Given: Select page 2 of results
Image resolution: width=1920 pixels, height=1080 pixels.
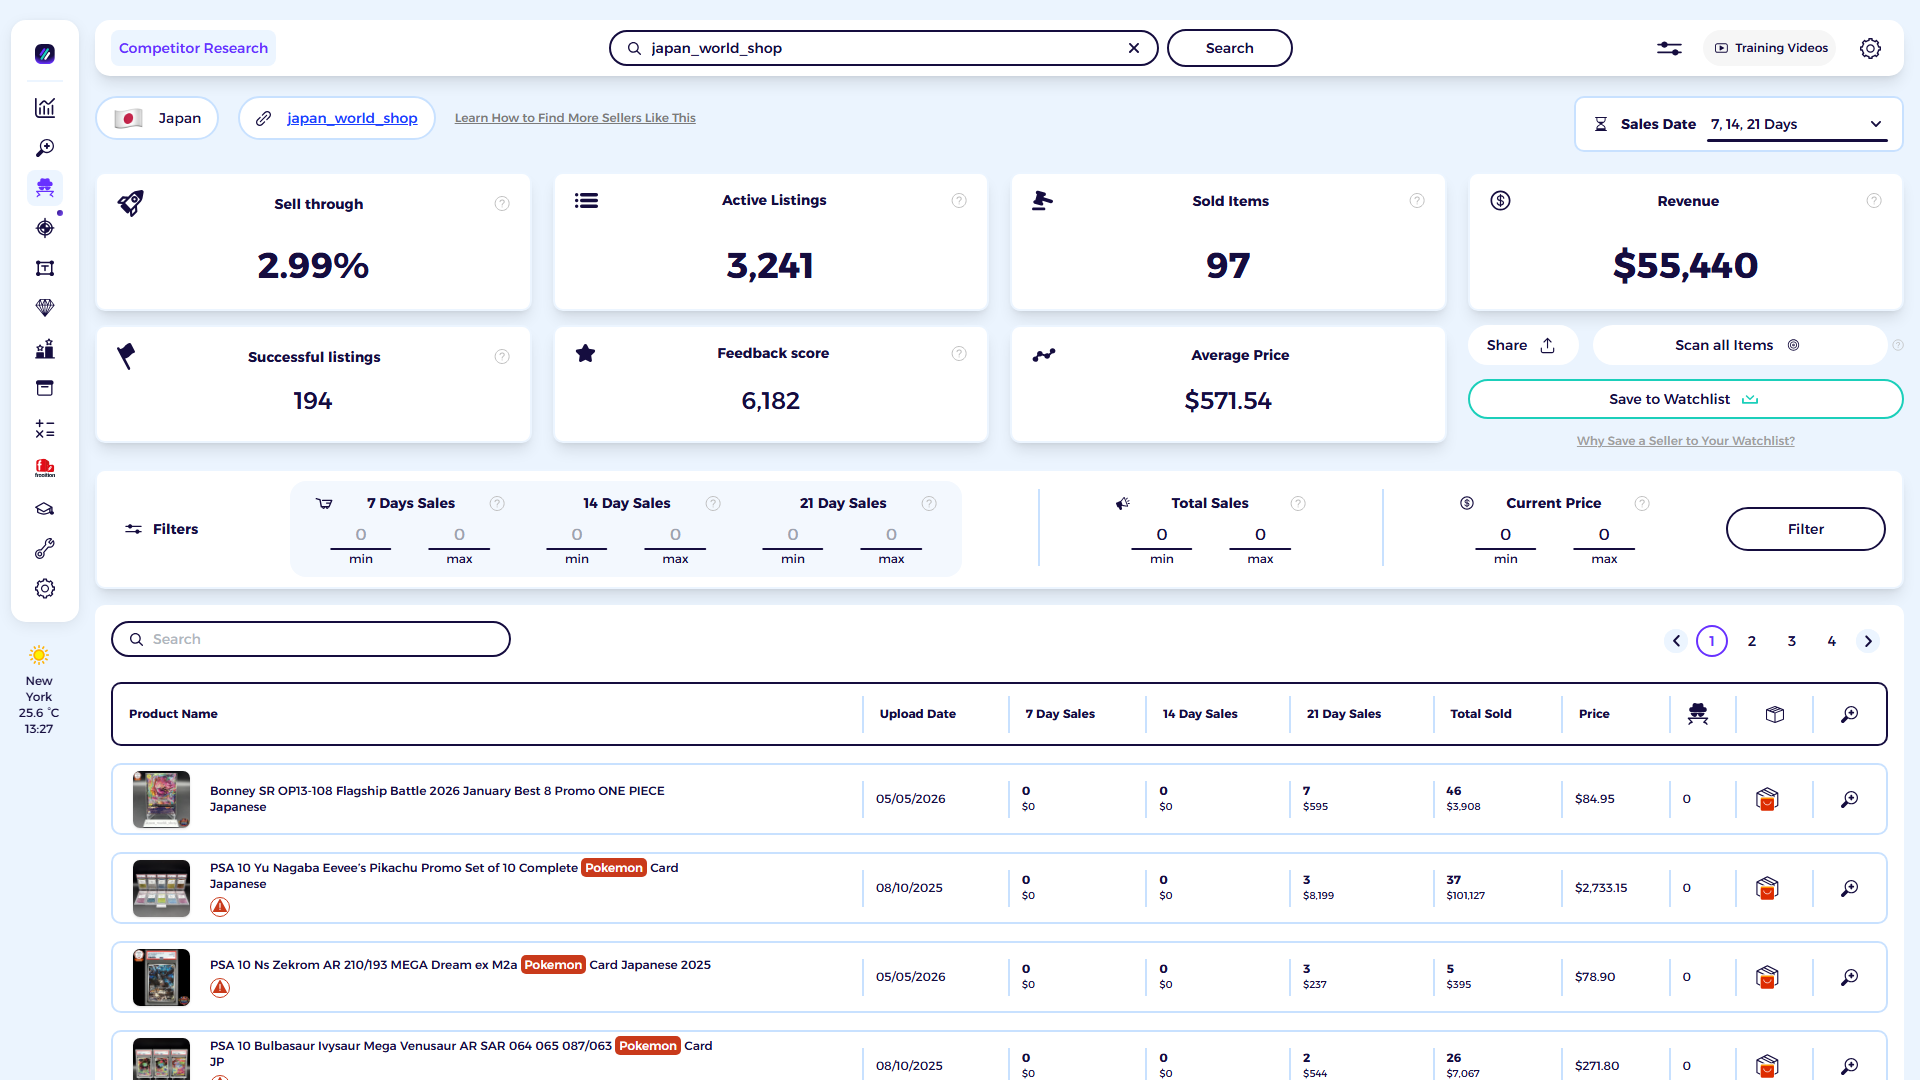Looking at the screenshot, I should 1752,641.
